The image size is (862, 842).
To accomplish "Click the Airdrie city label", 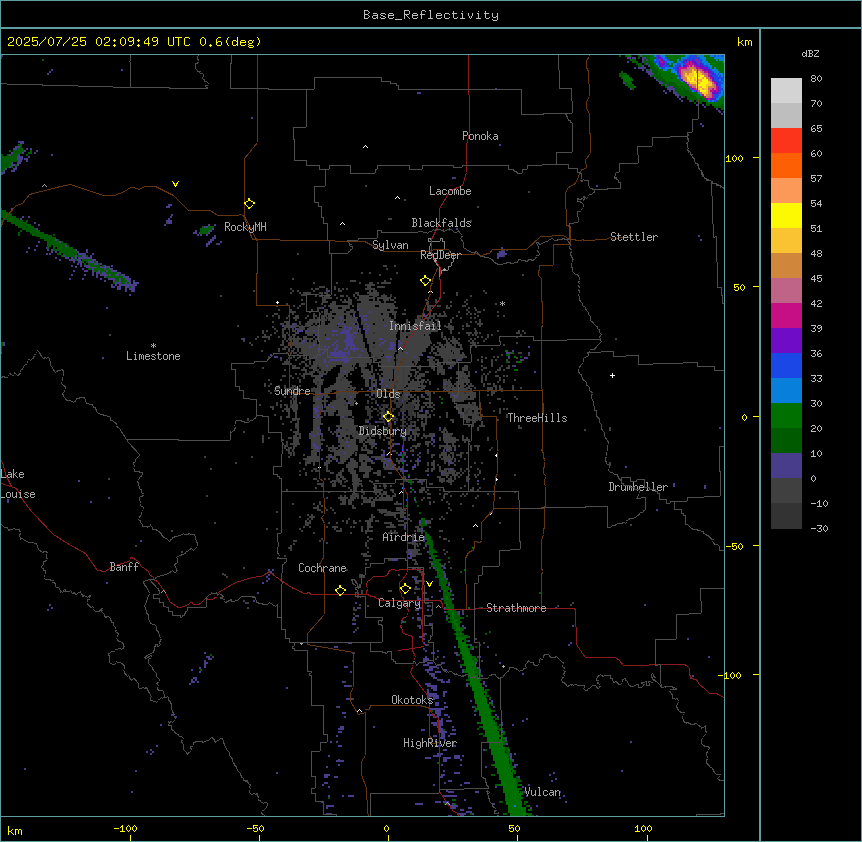I will tap(404, 537).
